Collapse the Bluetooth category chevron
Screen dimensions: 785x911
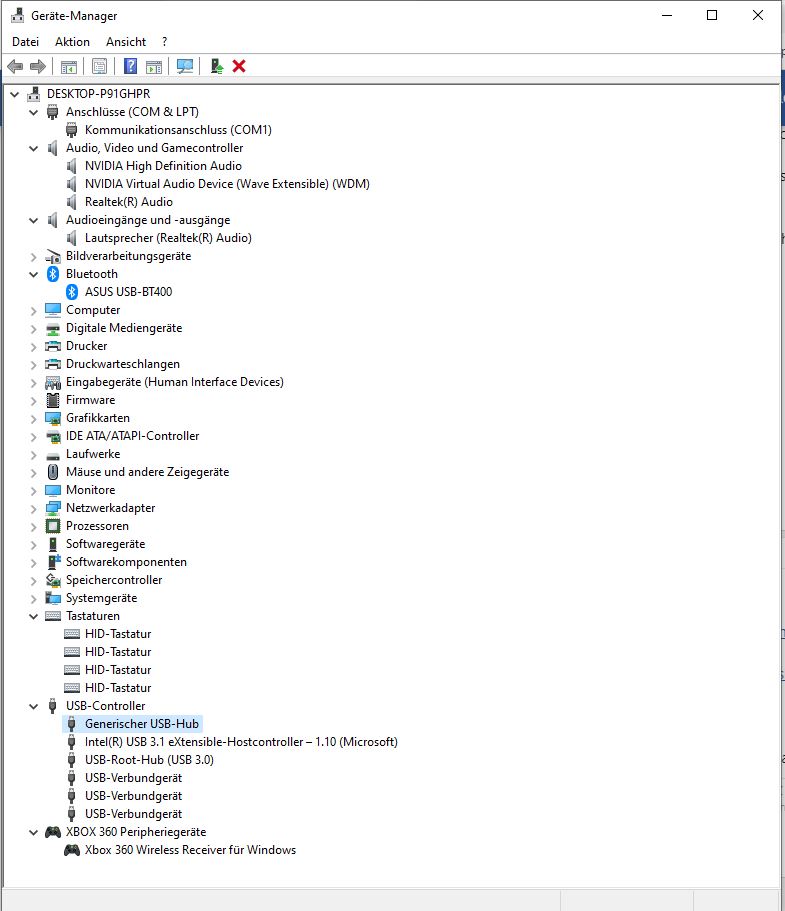pos(34,274)
